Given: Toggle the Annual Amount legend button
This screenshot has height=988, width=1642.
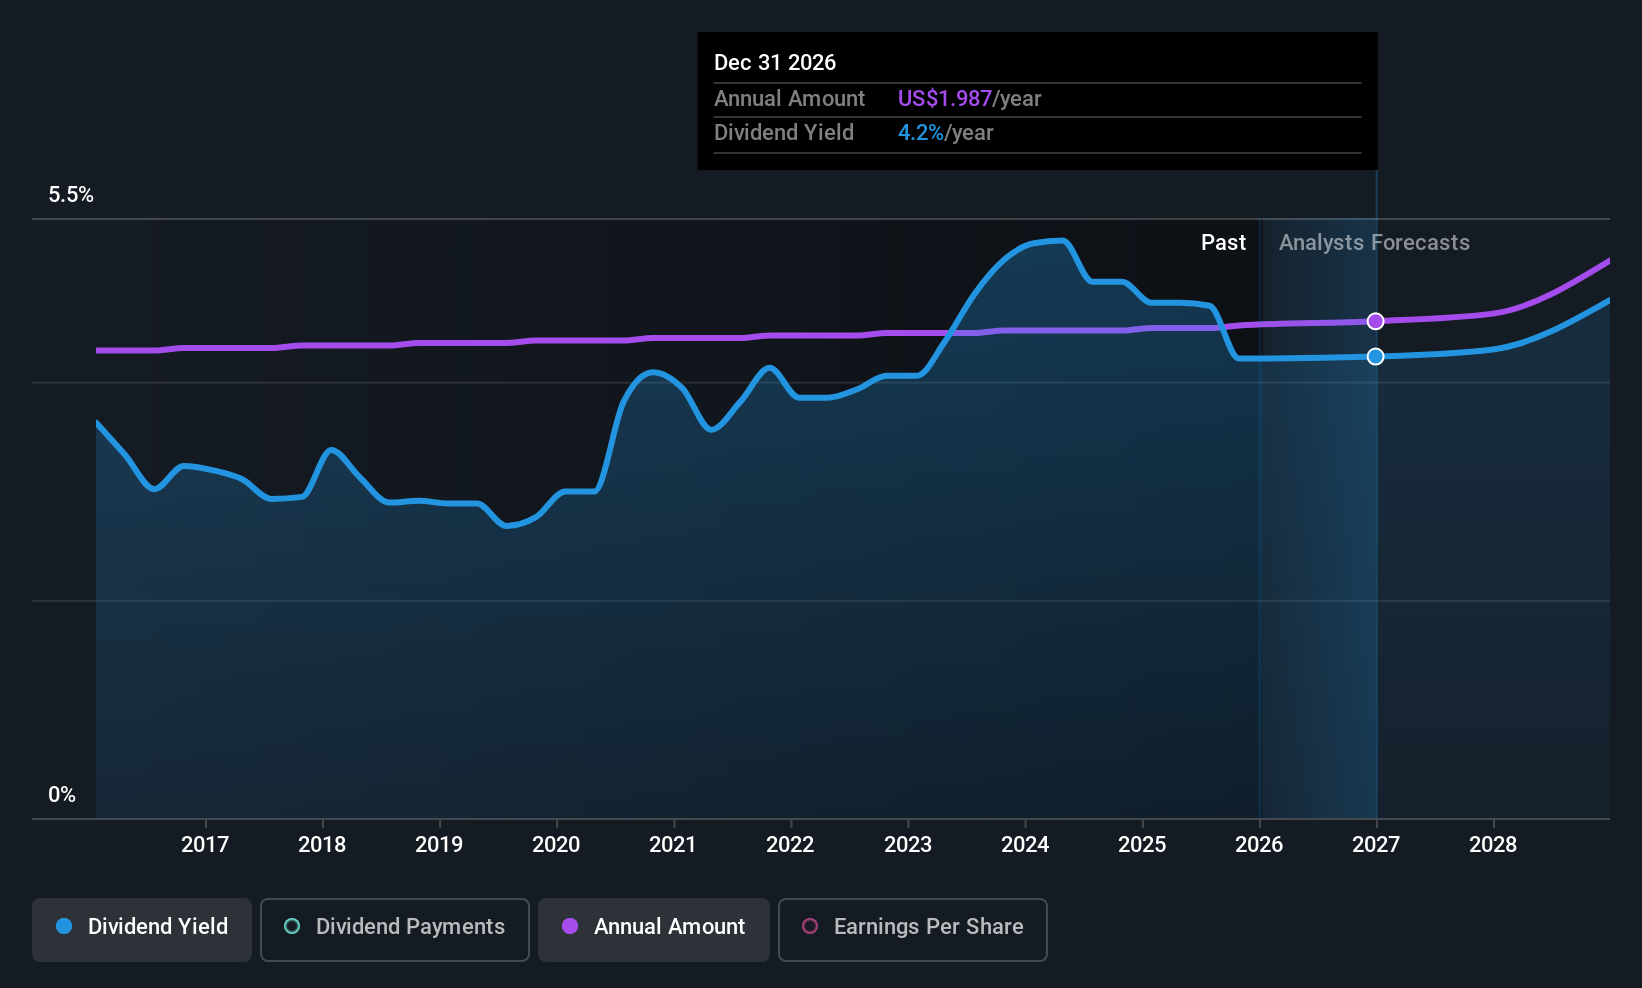Looking at the screenshot, I should (654, 929).
